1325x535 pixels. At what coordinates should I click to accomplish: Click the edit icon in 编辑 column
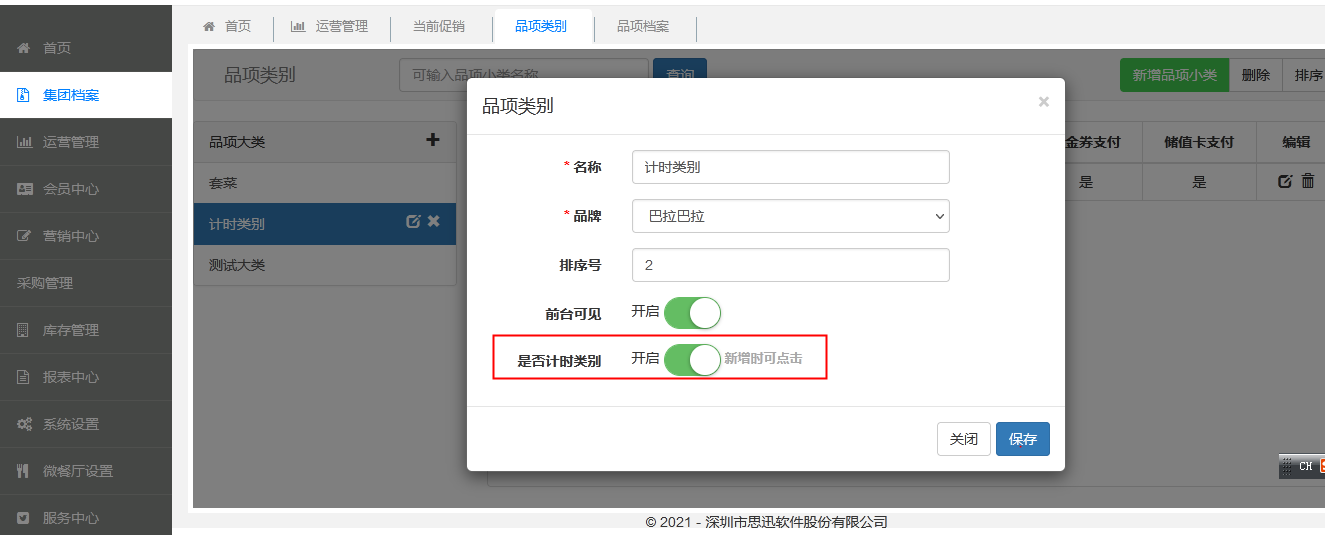1285,181
